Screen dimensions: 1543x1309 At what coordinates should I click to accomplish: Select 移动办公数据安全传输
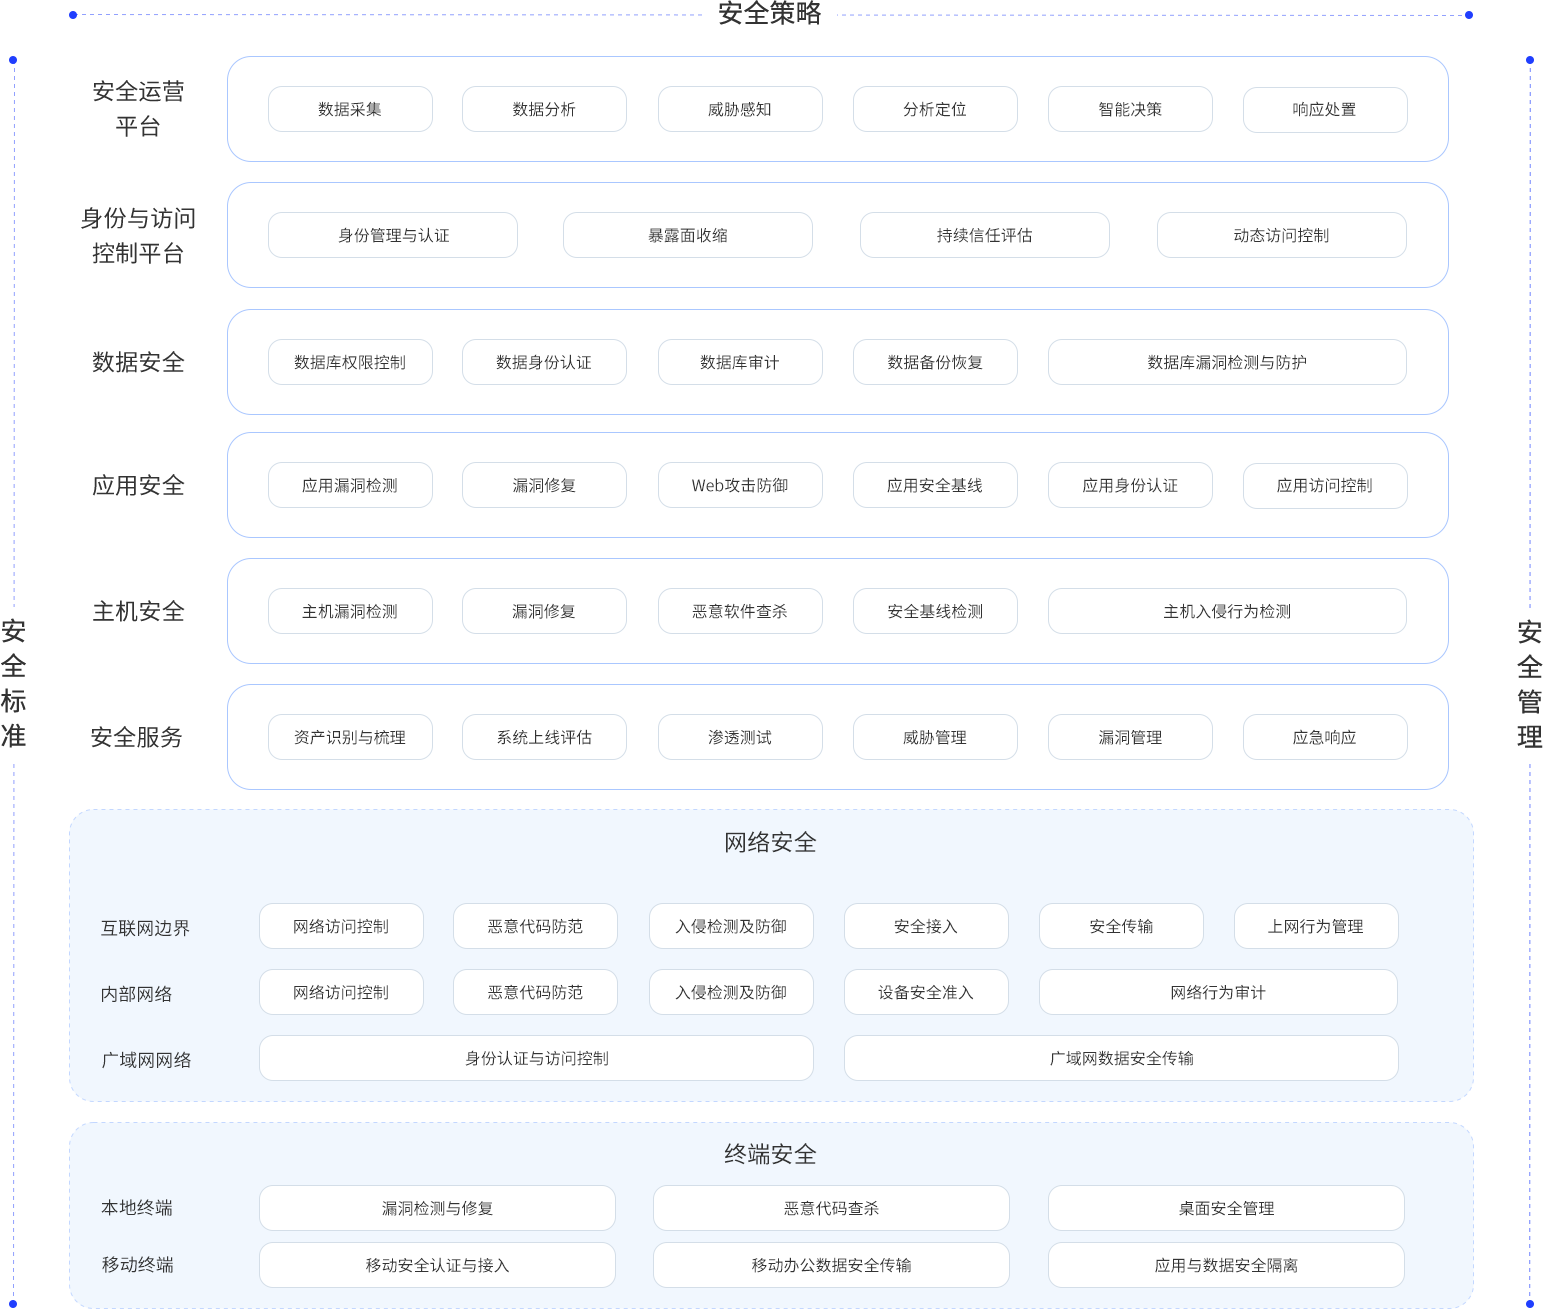coord(831,1265)
